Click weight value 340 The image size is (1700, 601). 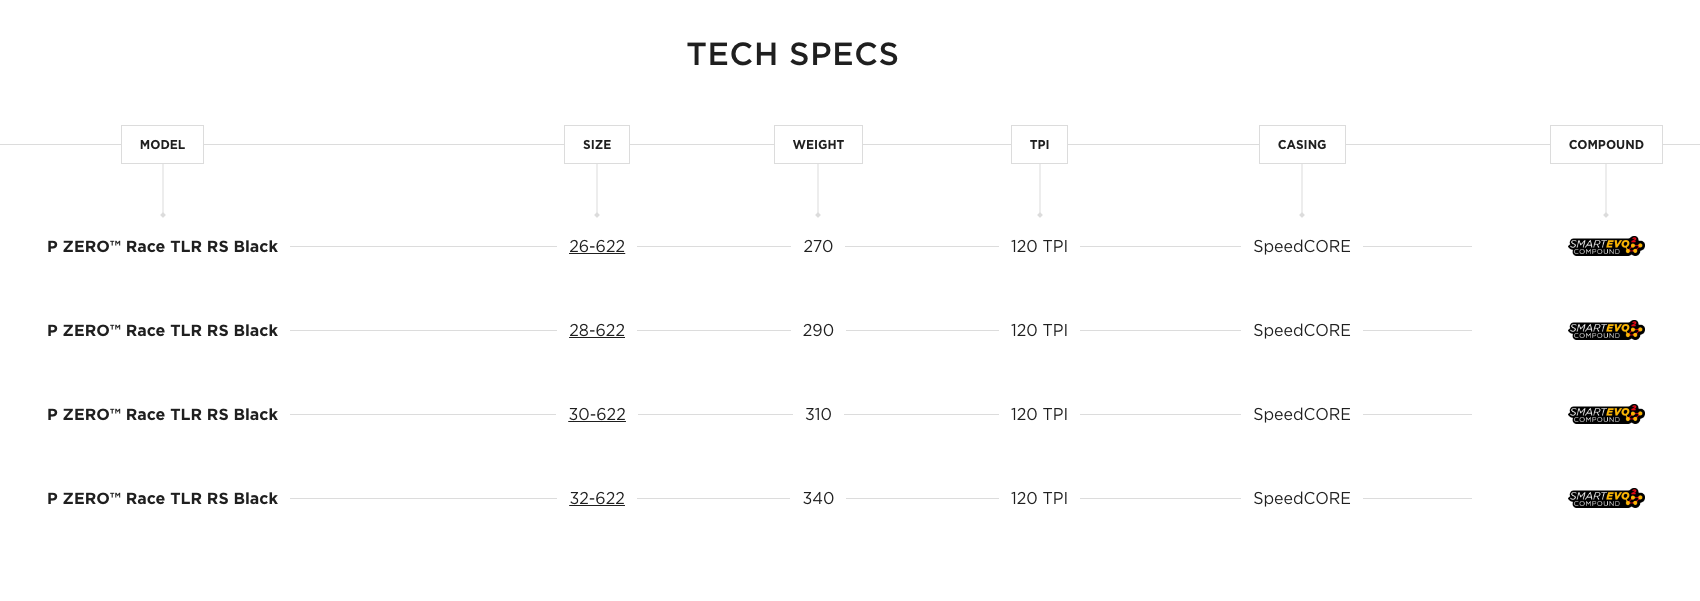pyautogui.click(x=818, y=498)
